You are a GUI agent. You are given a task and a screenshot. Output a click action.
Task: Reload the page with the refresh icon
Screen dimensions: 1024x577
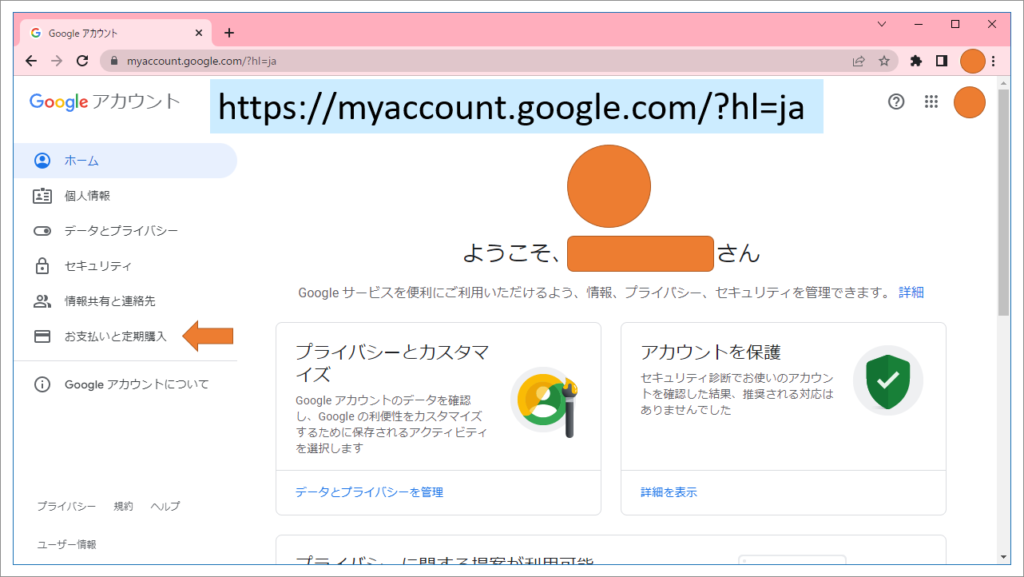82,61
